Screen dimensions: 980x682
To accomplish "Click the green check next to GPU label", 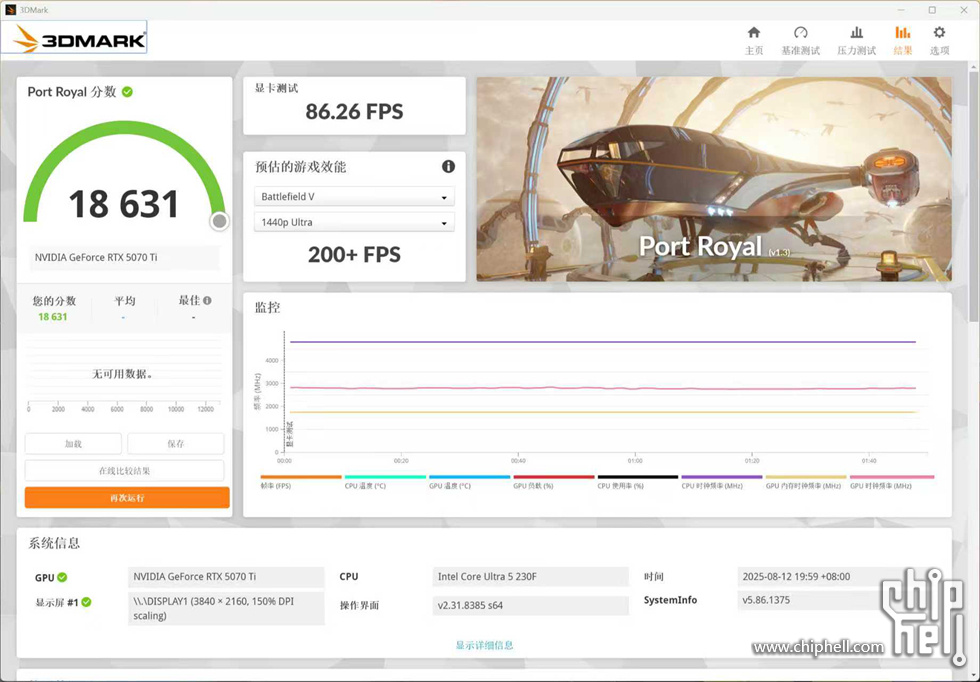I will pos(62,577).
